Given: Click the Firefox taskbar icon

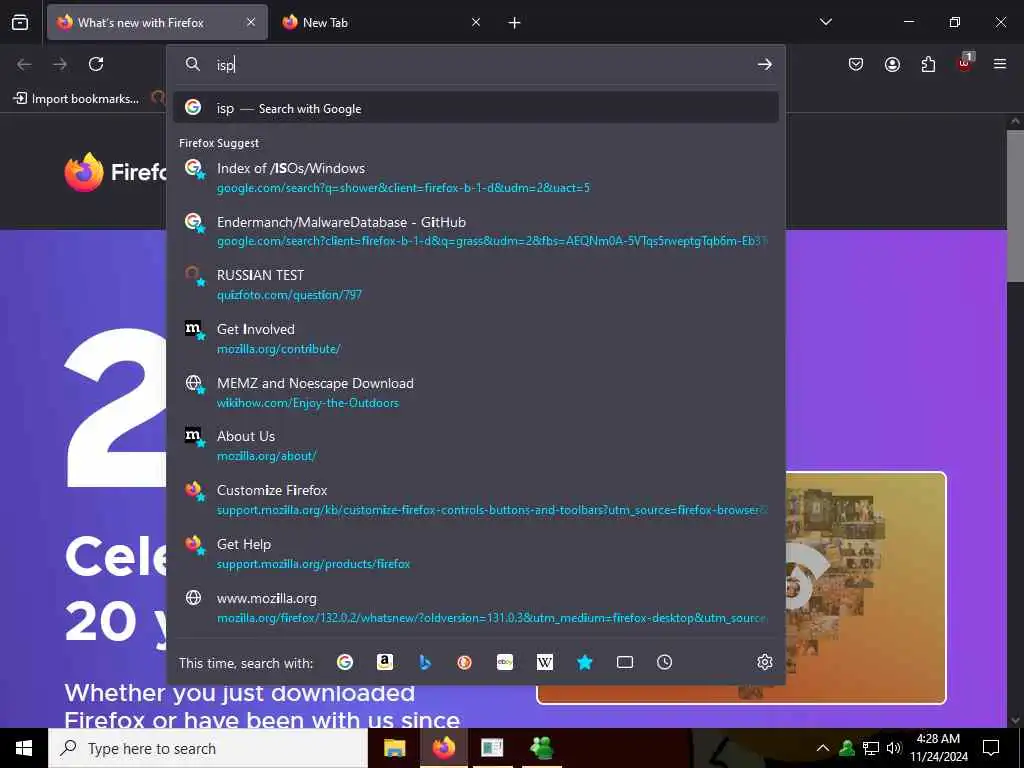Looking at the screenshot, I should pos(443,748).
